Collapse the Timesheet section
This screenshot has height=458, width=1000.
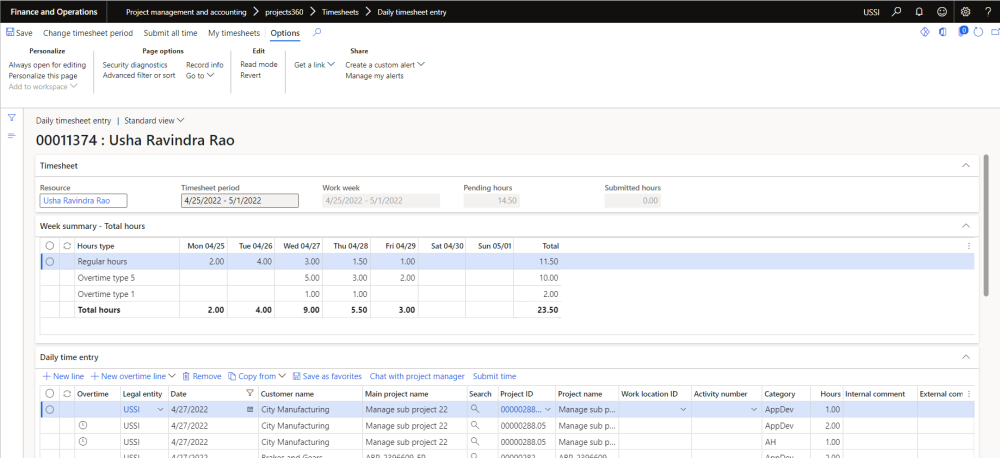pyautogui.click(x=965, y=165)
